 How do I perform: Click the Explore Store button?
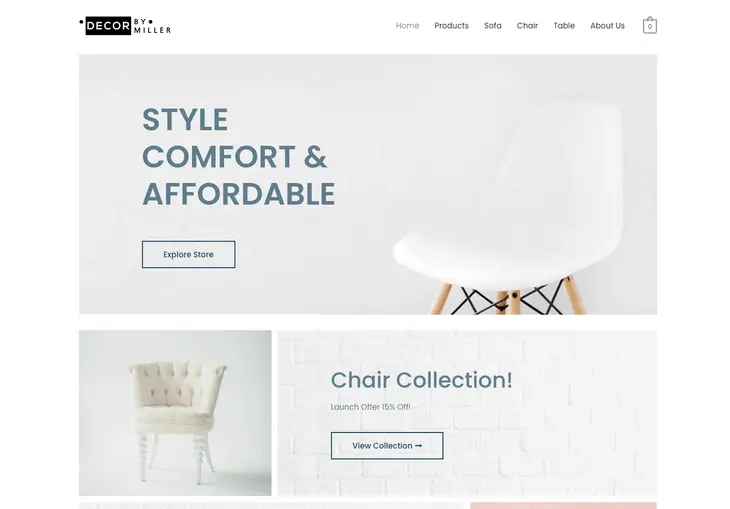tap(189, 254)
